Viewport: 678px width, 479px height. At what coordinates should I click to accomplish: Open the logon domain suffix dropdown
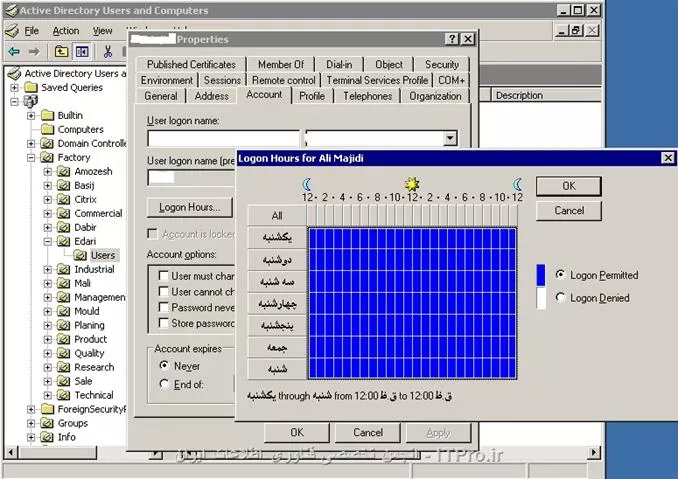(x=450, y=138)
